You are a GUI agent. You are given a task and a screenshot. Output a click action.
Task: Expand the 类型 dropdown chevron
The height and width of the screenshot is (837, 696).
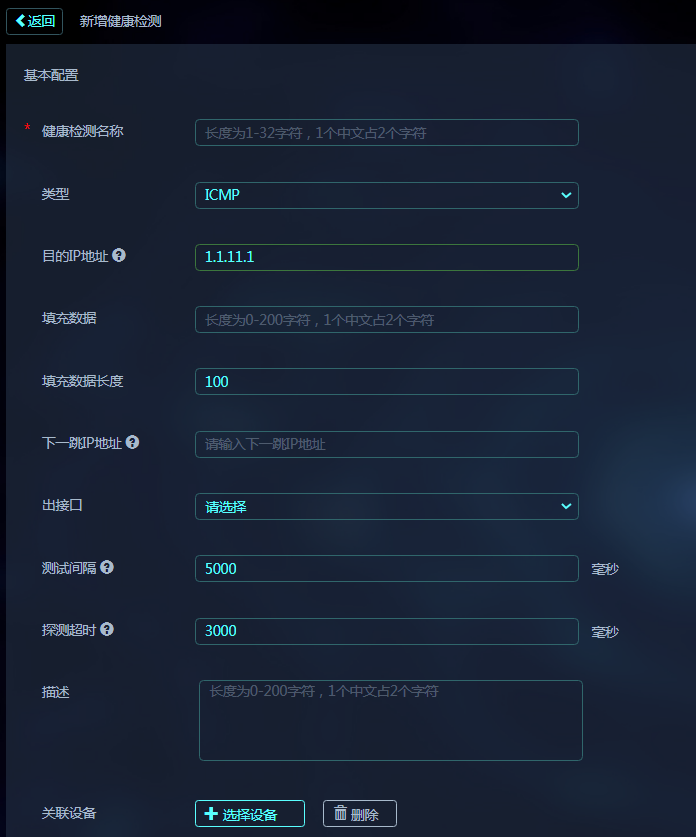coord(566,195)
